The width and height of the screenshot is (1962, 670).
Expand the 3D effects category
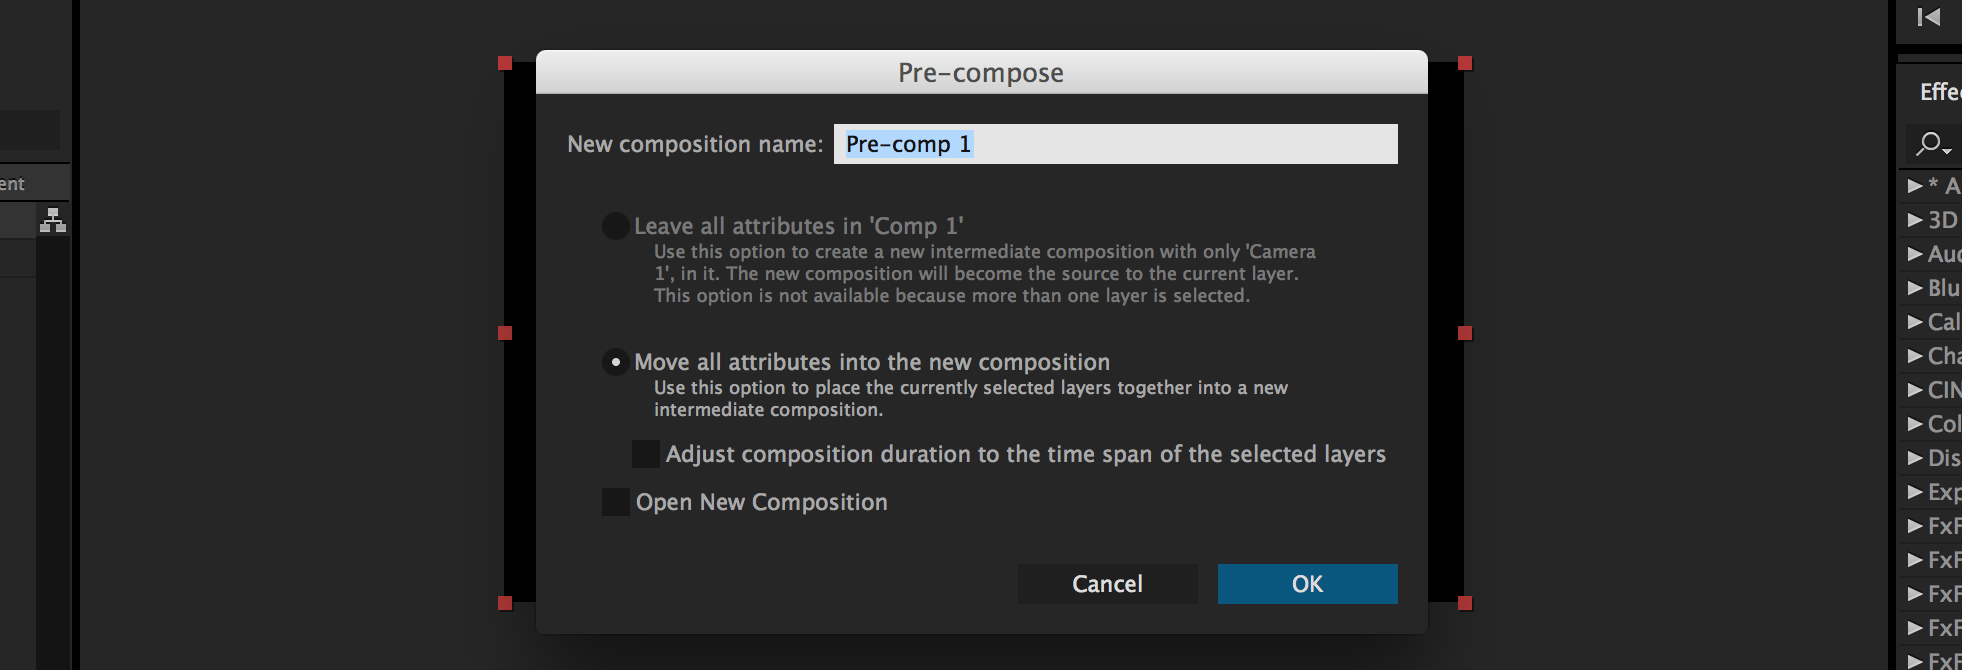pos(1915,220)
